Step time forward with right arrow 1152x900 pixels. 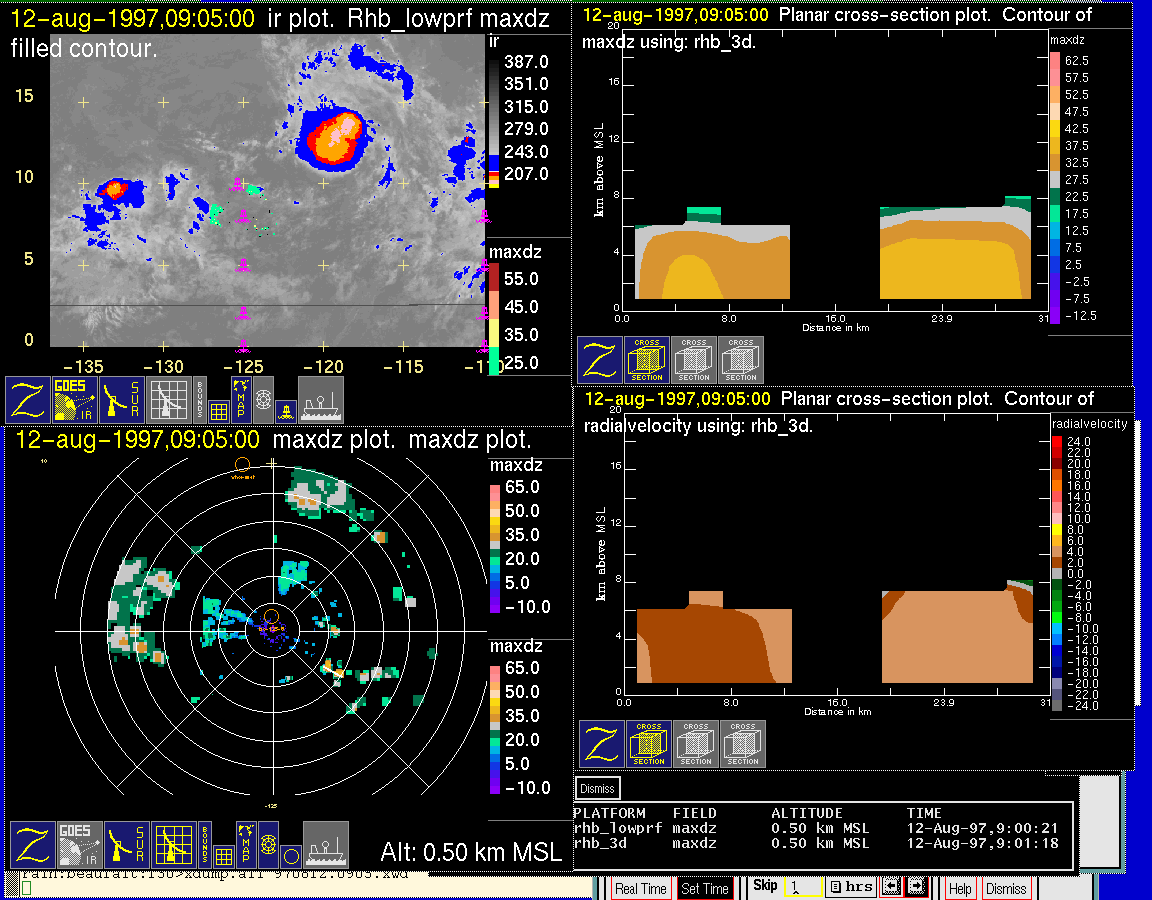(915, 887)
